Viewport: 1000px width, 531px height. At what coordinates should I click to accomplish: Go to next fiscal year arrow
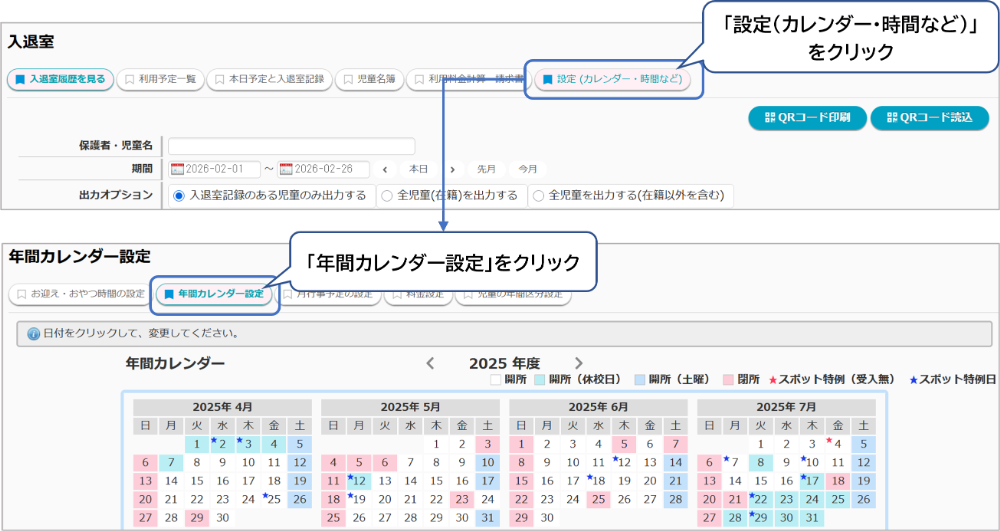pyautogui.click(x=578, y=363)
